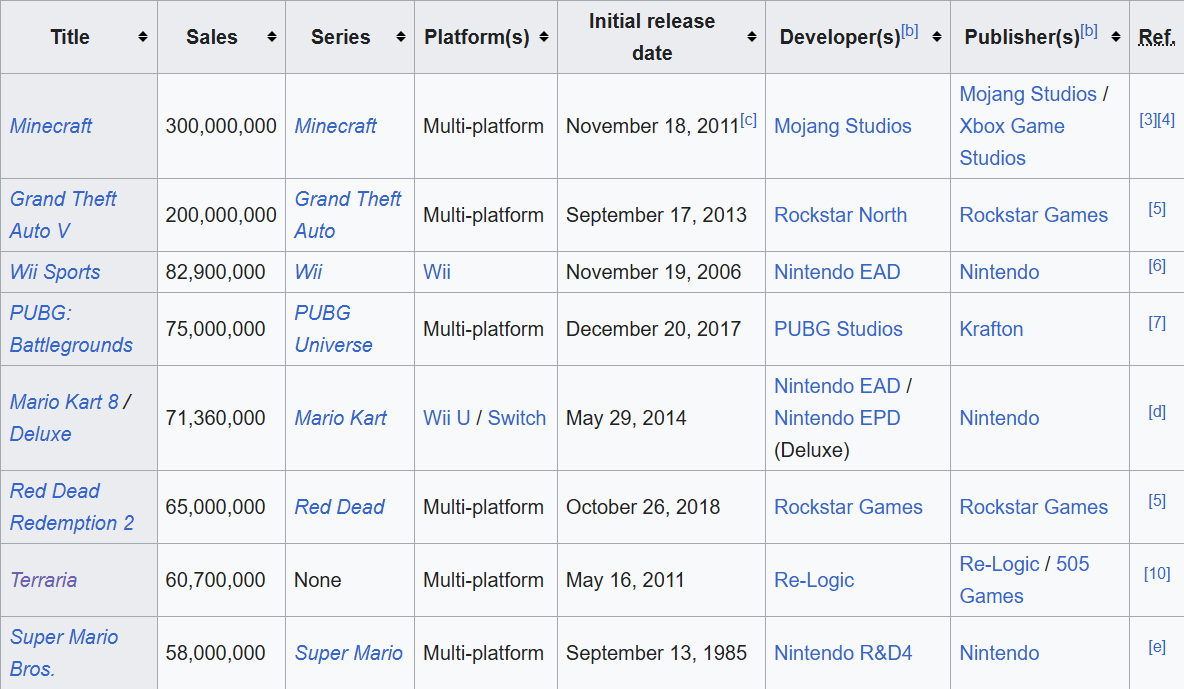Open the PUBG Studios developer link
Image resolution: width=1184 pixels, height=689 pixels.
point(838,329)
